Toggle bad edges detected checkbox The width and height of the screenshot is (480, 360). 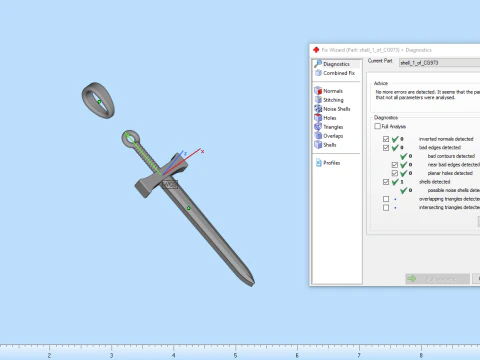pyautogui.click(x=386, y=148)
